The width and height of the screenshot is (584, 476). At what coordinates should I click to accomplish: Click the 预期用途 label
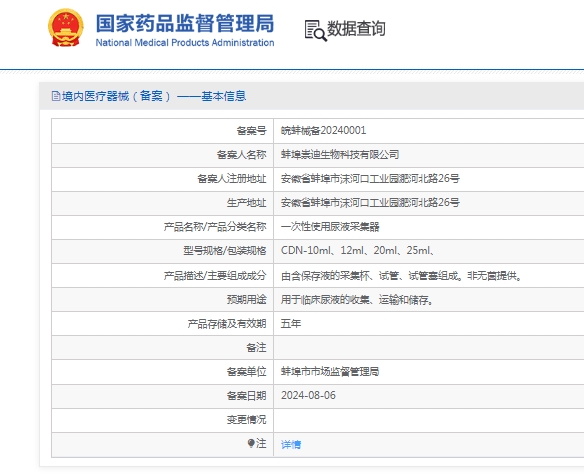[x=247, y=299]
